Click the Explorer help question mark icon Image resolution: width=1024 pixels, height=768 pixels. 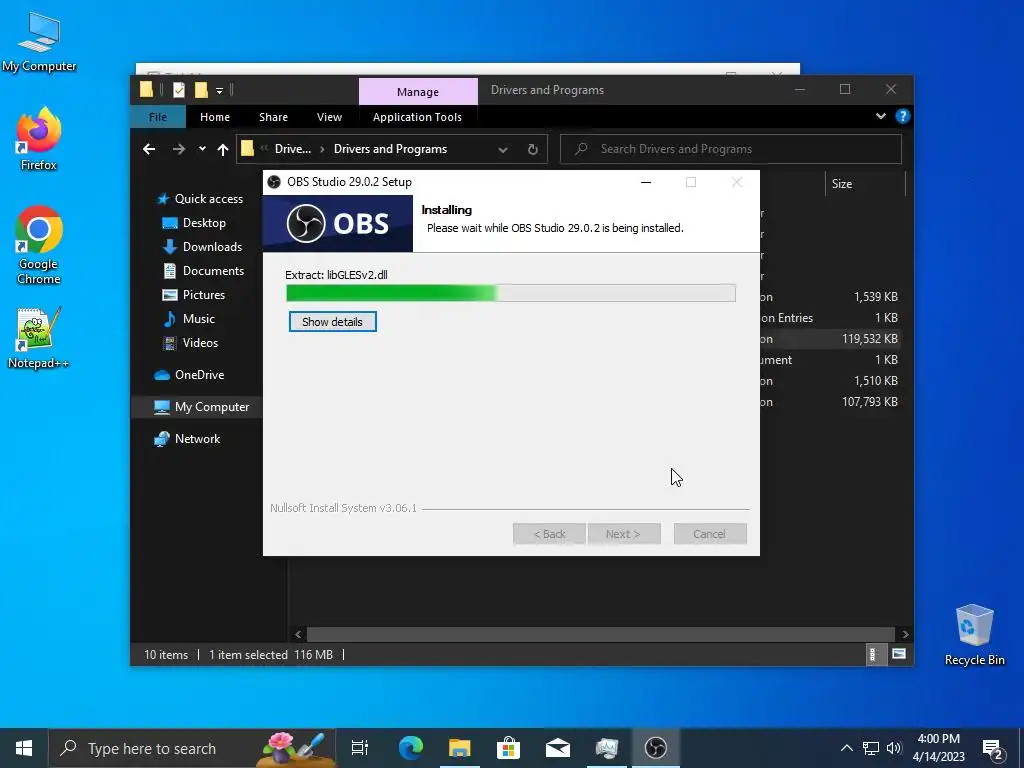903,116
